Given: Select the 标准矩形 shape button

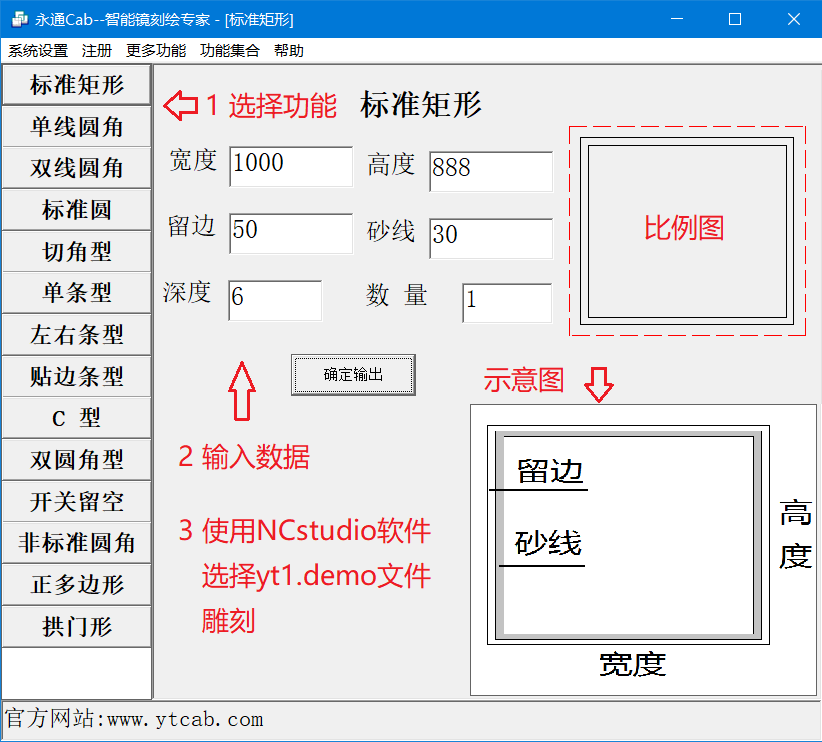Looking at the screenshot, I should click(x=76, y=85).
